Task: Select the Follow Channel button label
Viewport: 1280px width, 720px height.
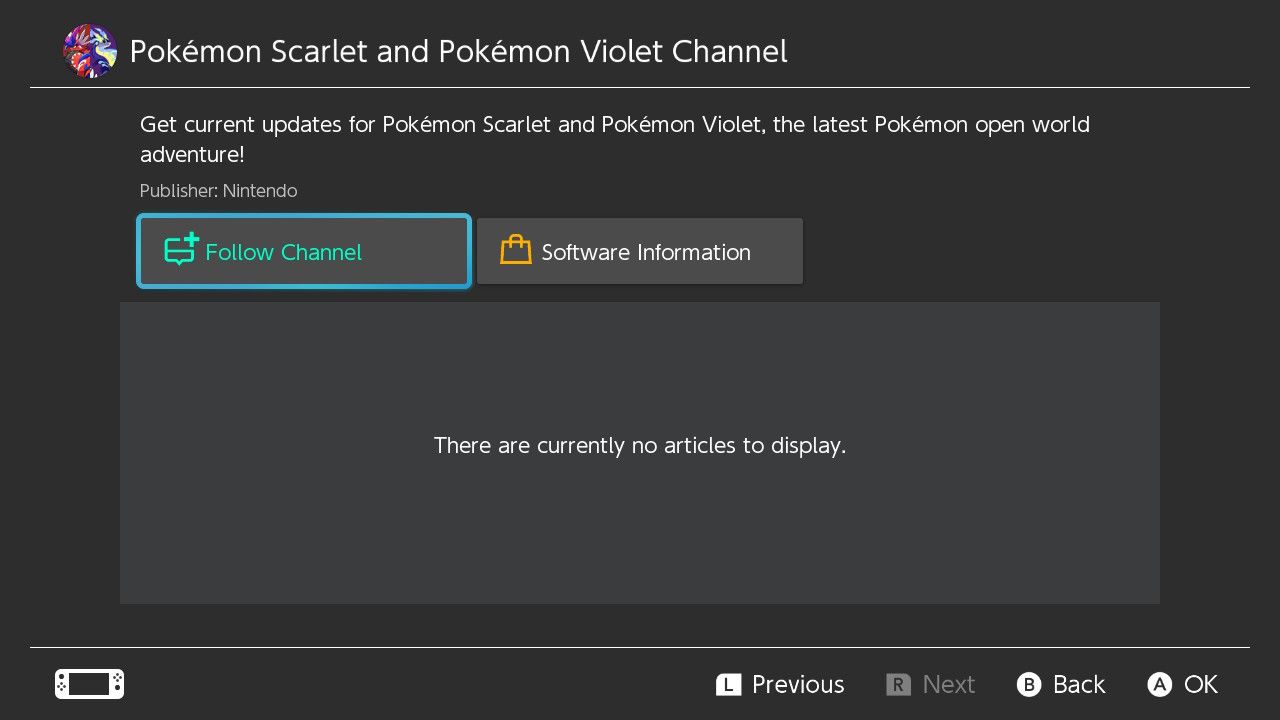Action: (x=283, y=252)
